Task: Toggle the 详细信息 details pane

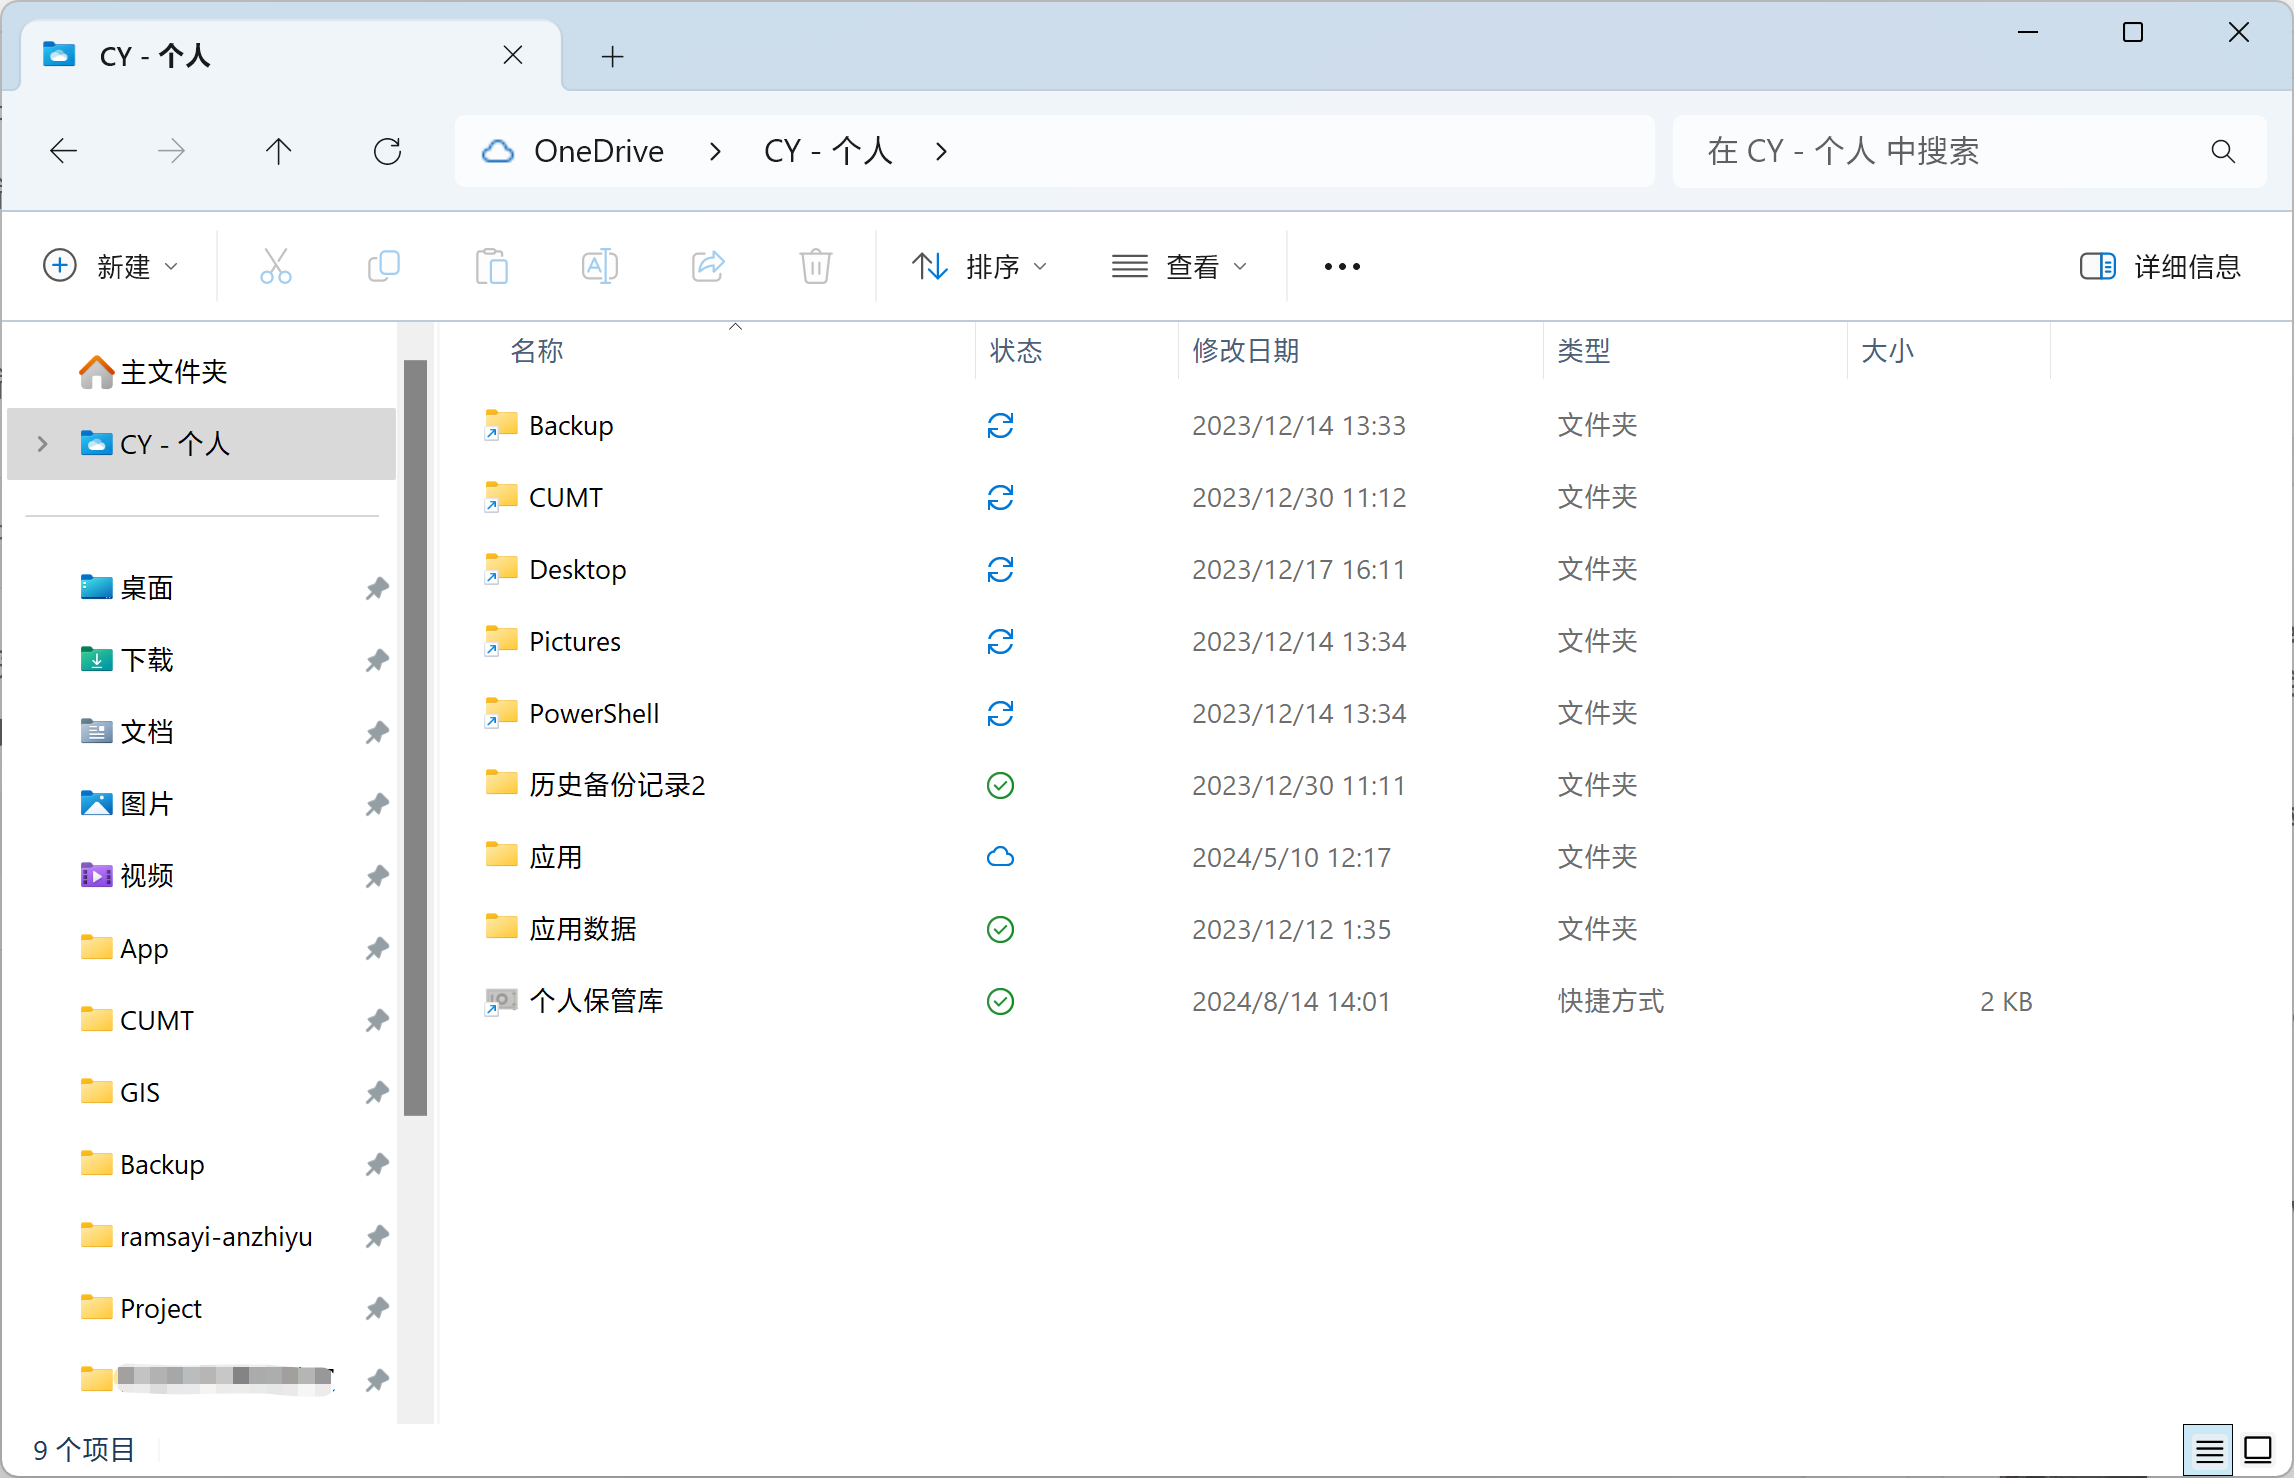Action: point(2160,266)
